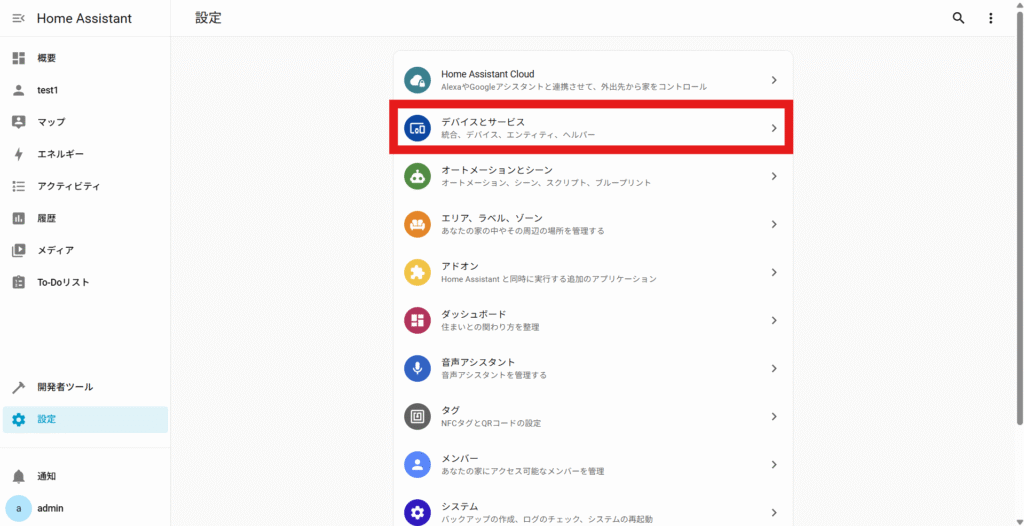Viewport: 1024px width, 526px height.
Task: Open 概要 in the sidebar
Action: point(46,58)
